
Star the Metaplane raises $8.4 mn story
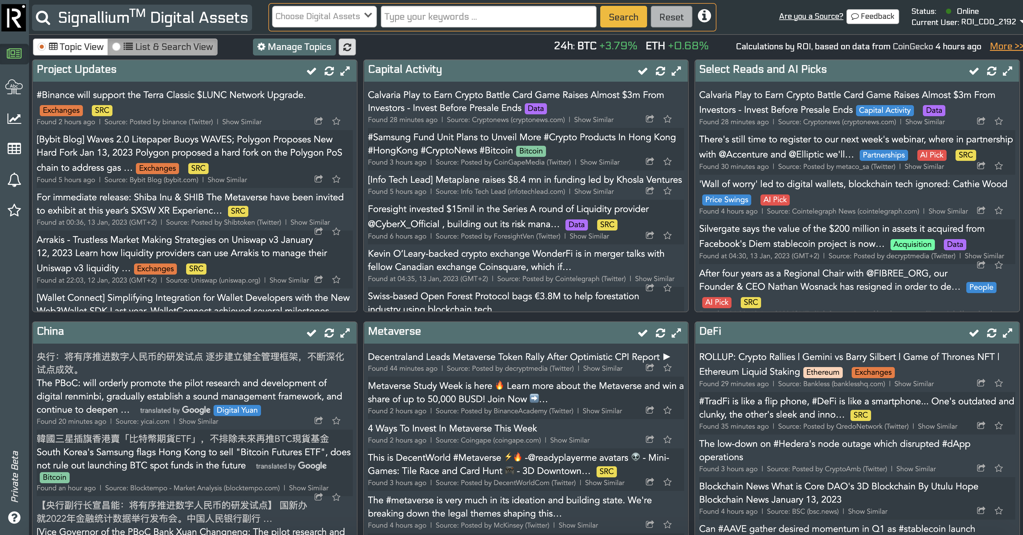click(x=667, y=191)
